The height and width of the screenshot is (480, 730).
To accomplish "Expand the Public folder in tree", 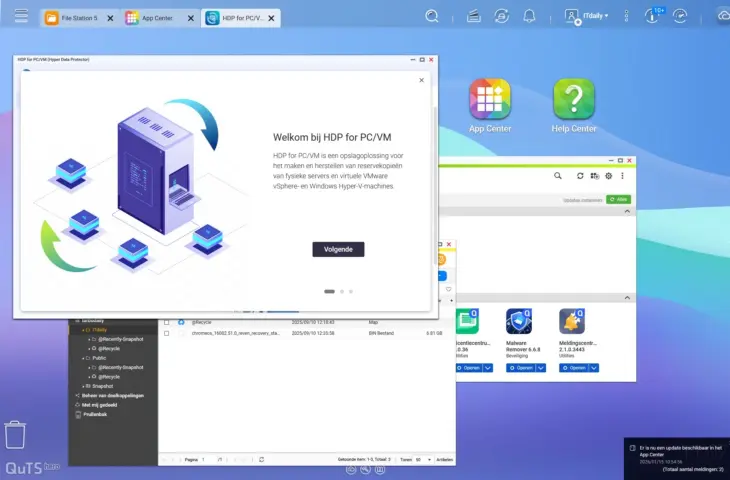I will (85, 357).
